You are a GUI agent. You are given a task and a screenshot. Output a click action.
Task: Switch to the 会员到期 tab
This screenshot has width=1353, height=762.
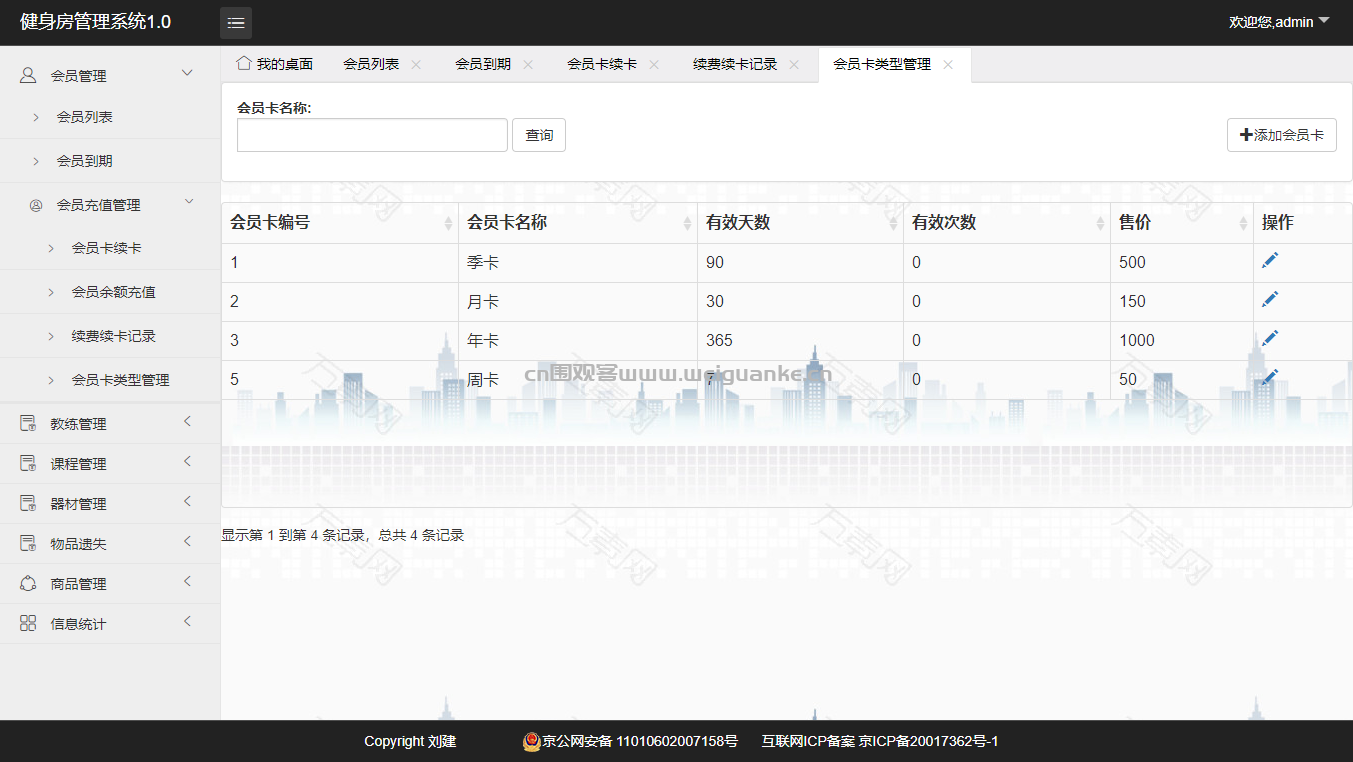[483, 64]
